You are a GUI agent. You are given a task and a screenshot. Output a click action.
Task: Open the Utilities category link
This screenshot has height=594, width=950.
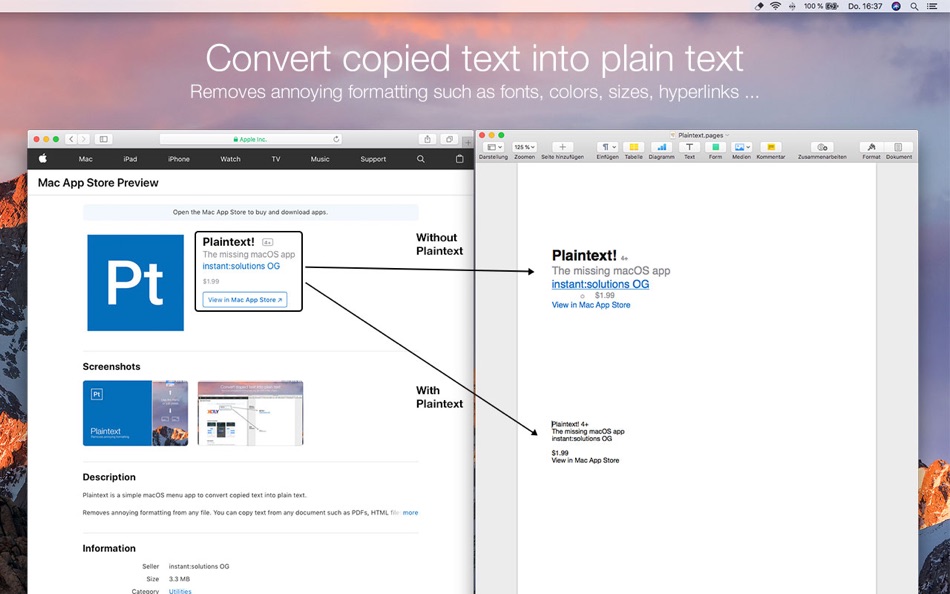[x=180, y=591]
